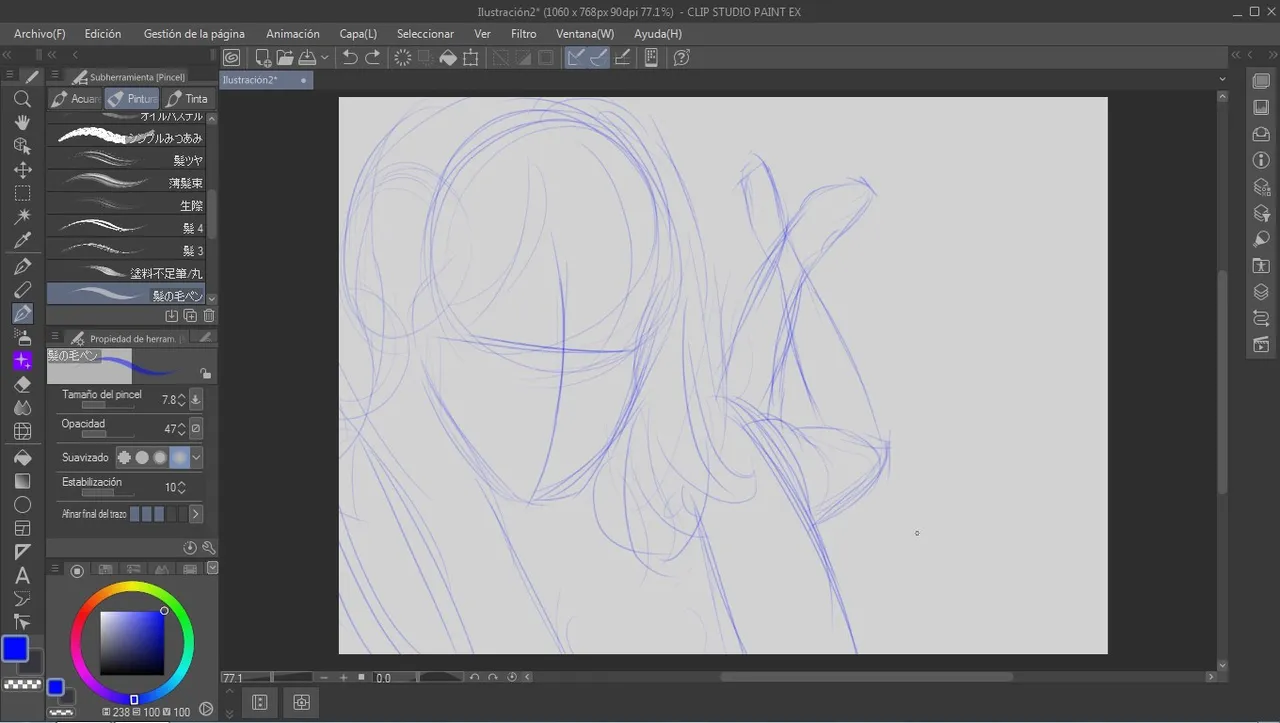The image size is (1280, 723).
Task: Select strongest Suavizado anti-aliasing option
Action: (179, 457)
